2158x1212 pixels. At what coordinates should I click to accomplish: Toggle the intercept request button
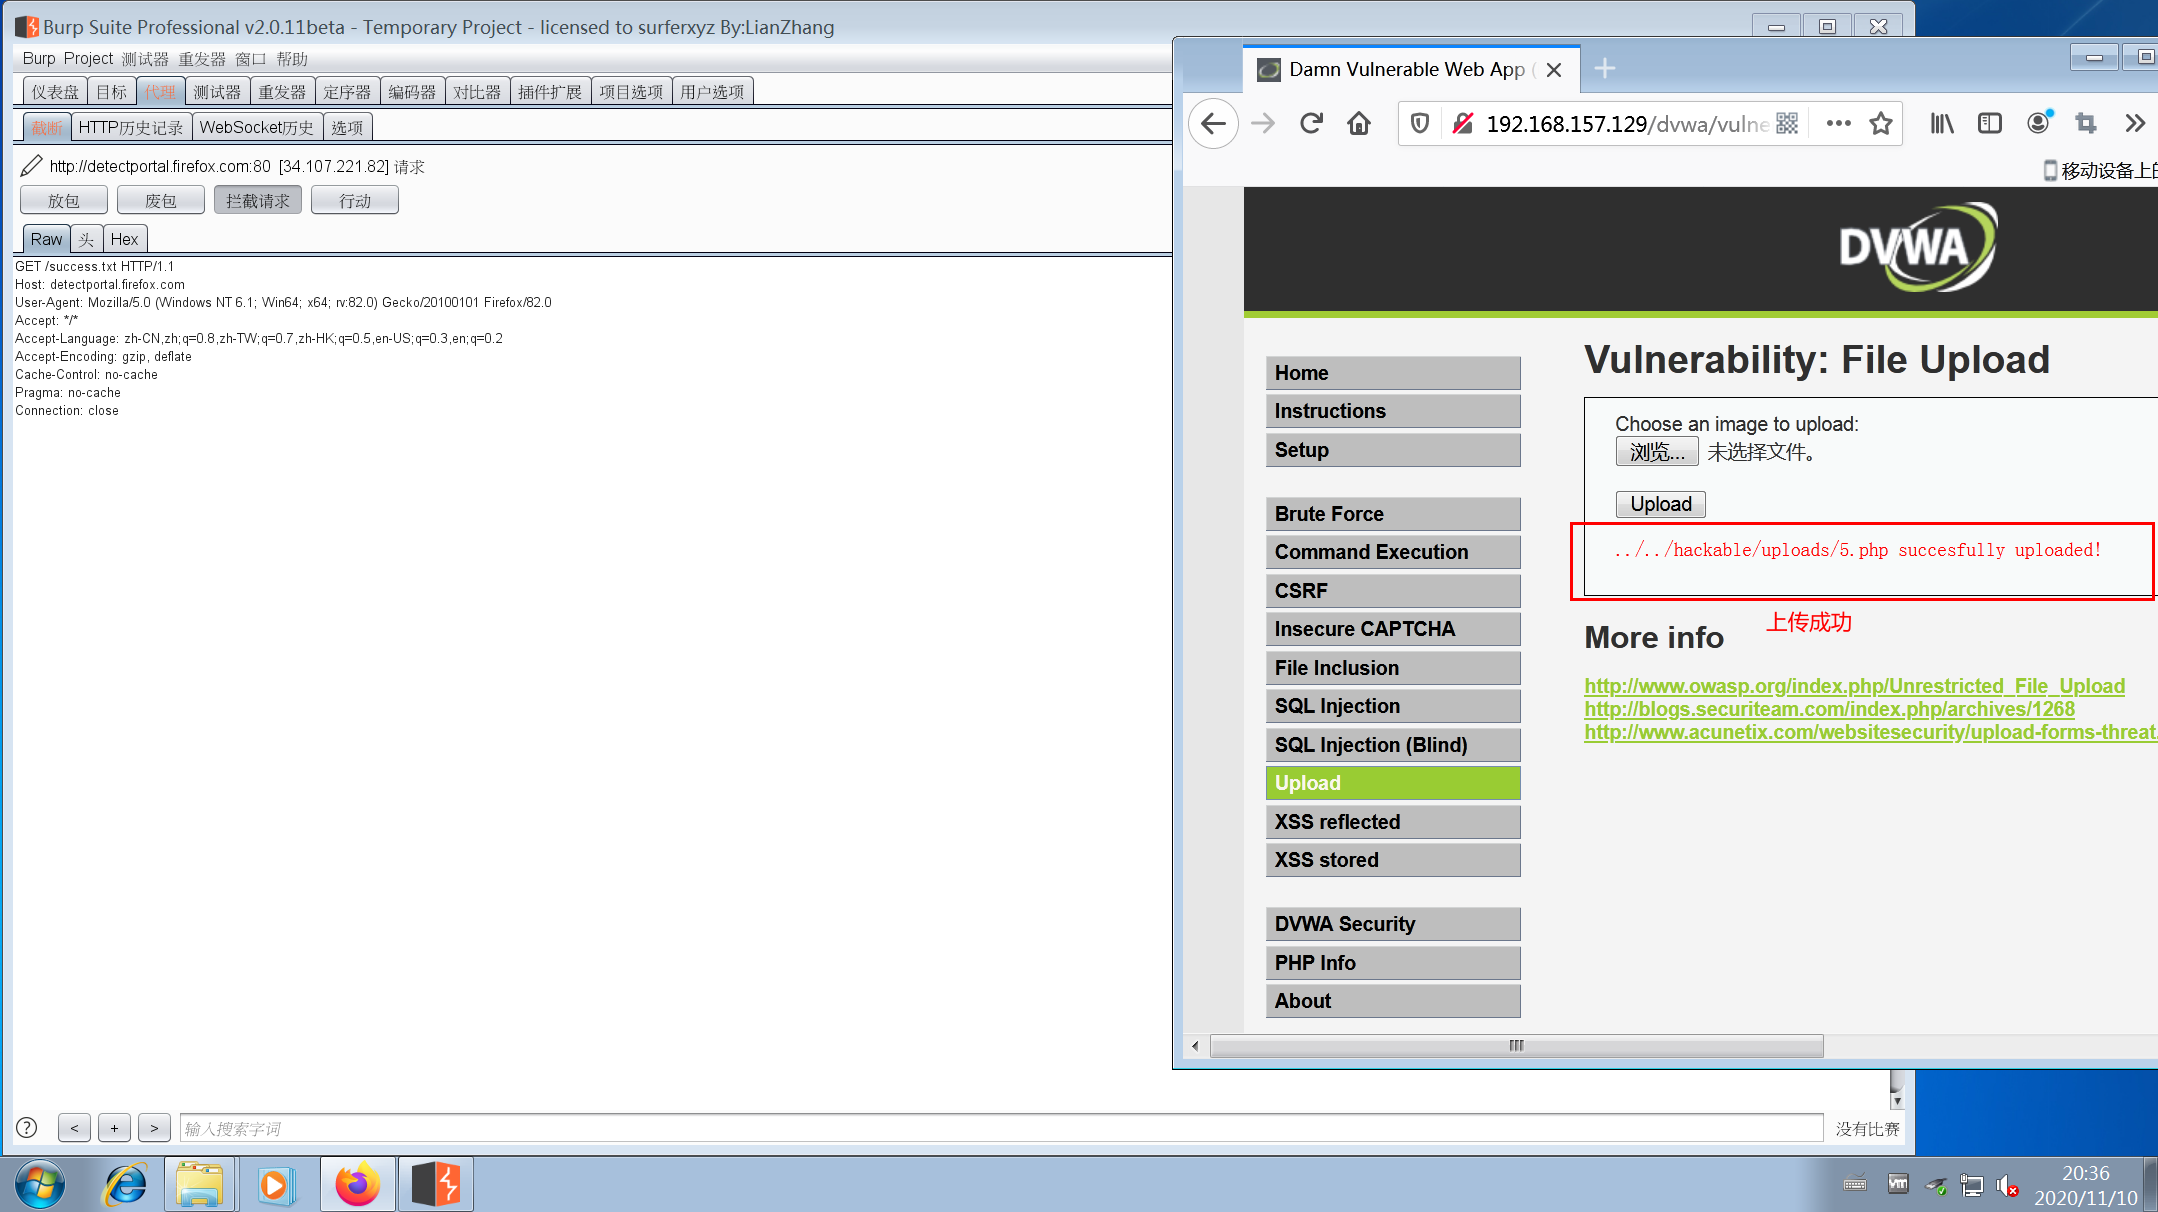(257, 201)
